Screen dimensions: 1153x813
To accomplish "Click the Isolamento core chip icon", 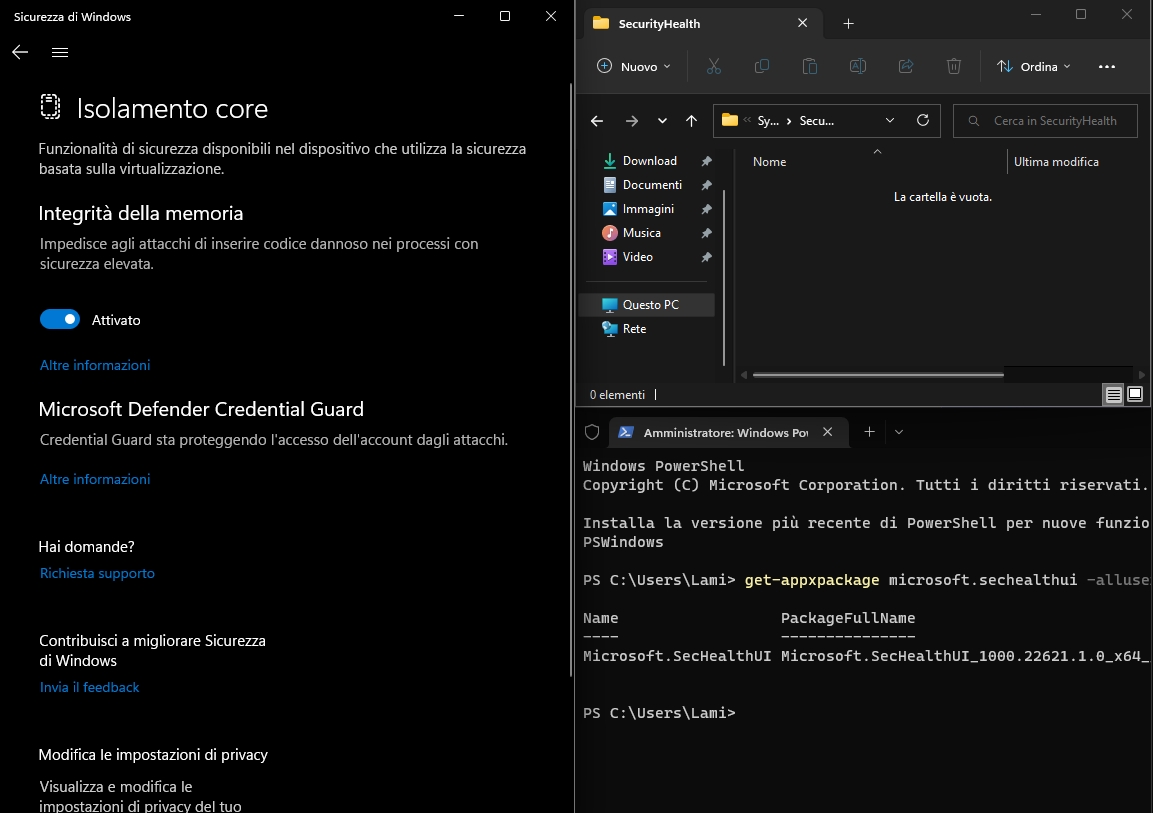I will coord(50,107).
